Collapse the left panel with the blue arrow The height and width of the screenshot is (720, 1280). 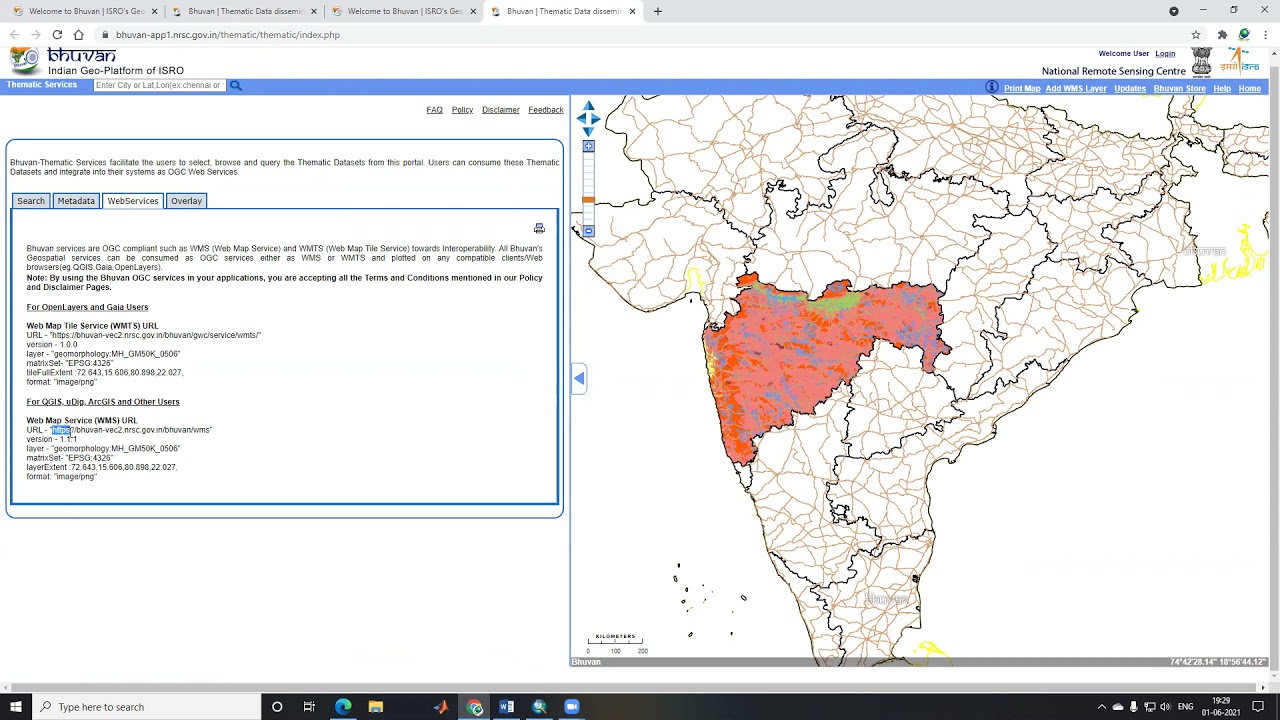point(579,378)
